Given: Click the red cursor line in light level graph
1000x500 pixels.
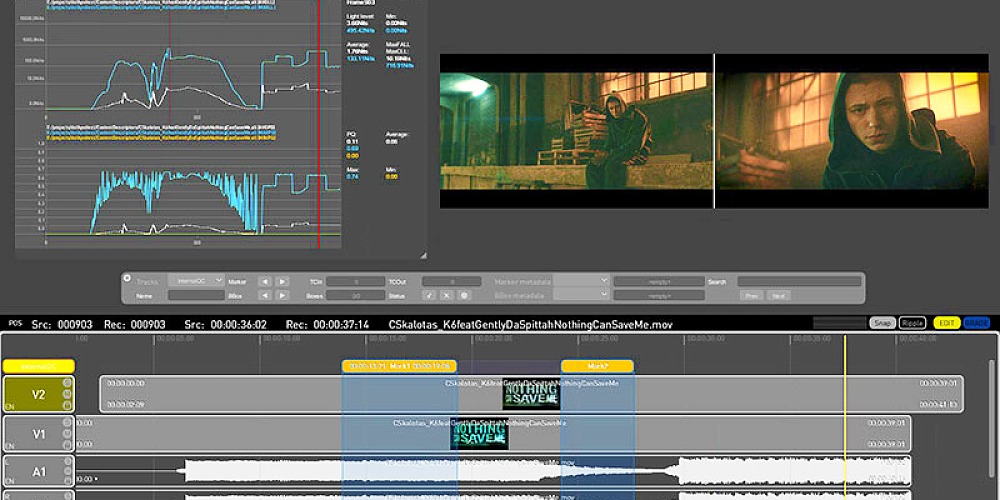Looking at the screenshot, I should 319,57.
